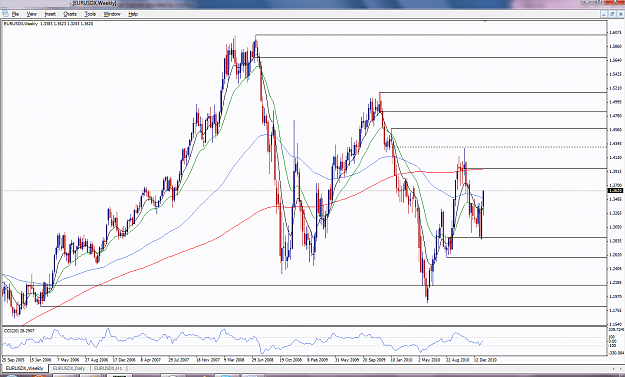Click the 1.5860 price scale label
Screen dimensions: 625x377
[615, 47]
